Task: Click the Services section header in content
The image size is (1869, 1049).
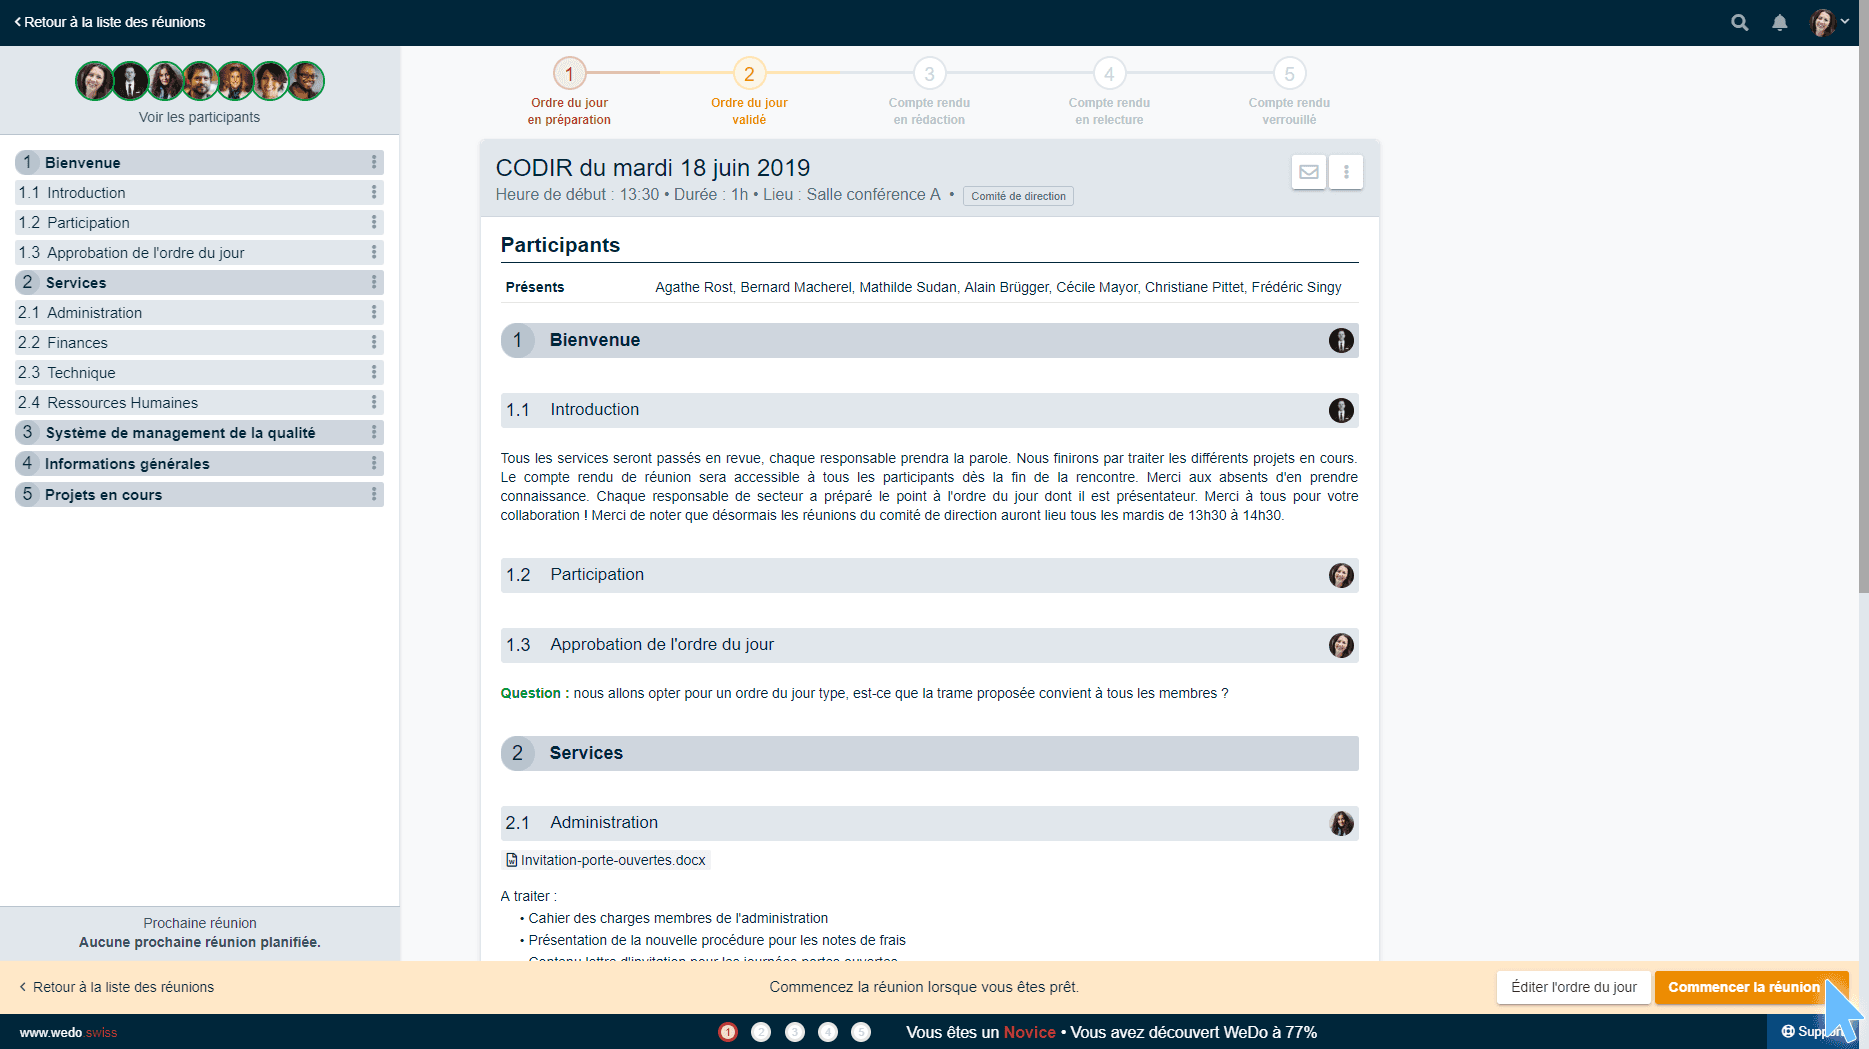Action: tap(929, 753)
